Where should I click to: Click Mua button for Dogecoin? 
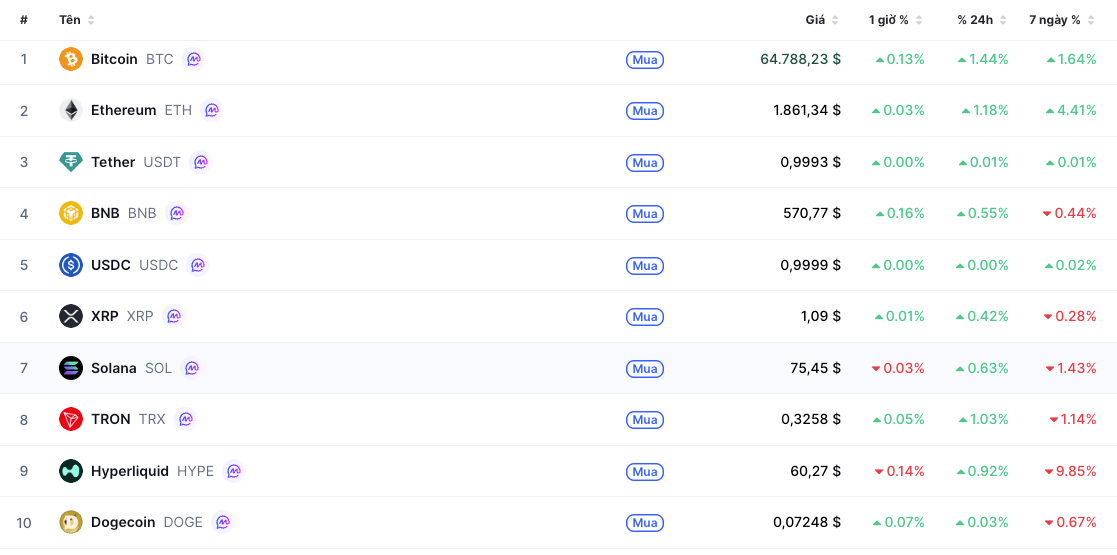tap(645, 523)
